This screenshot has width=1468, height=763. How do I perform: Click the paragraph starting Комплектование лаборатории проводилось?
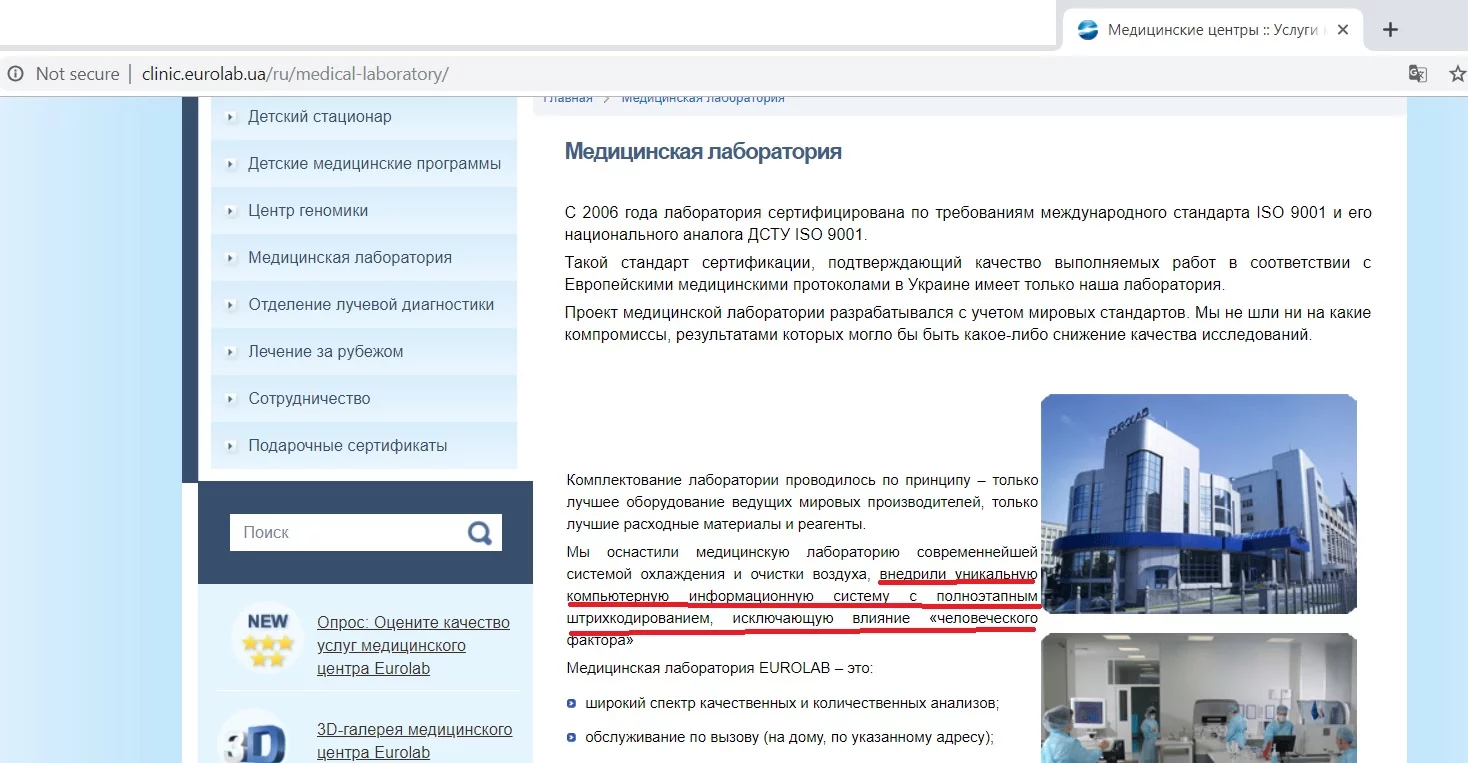click(802, 502)
